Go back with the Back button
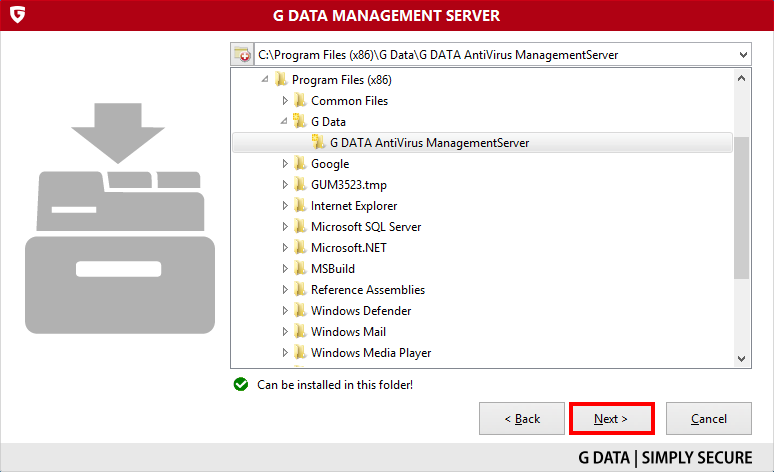This screenshot has width=774, height=472. (x=522, y=419)
